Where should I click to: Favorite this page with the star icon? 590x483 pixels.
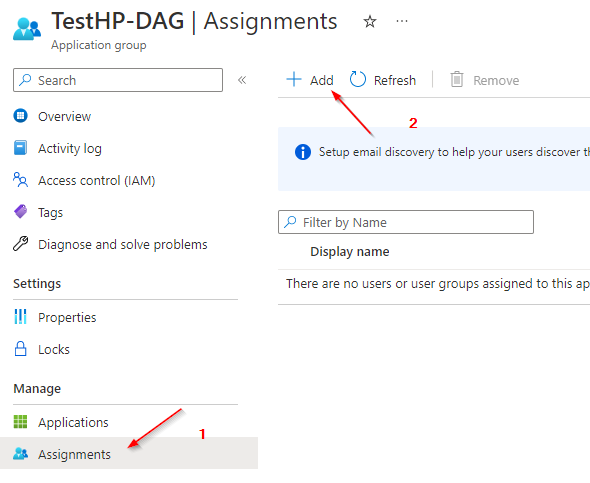coord(370,21)
